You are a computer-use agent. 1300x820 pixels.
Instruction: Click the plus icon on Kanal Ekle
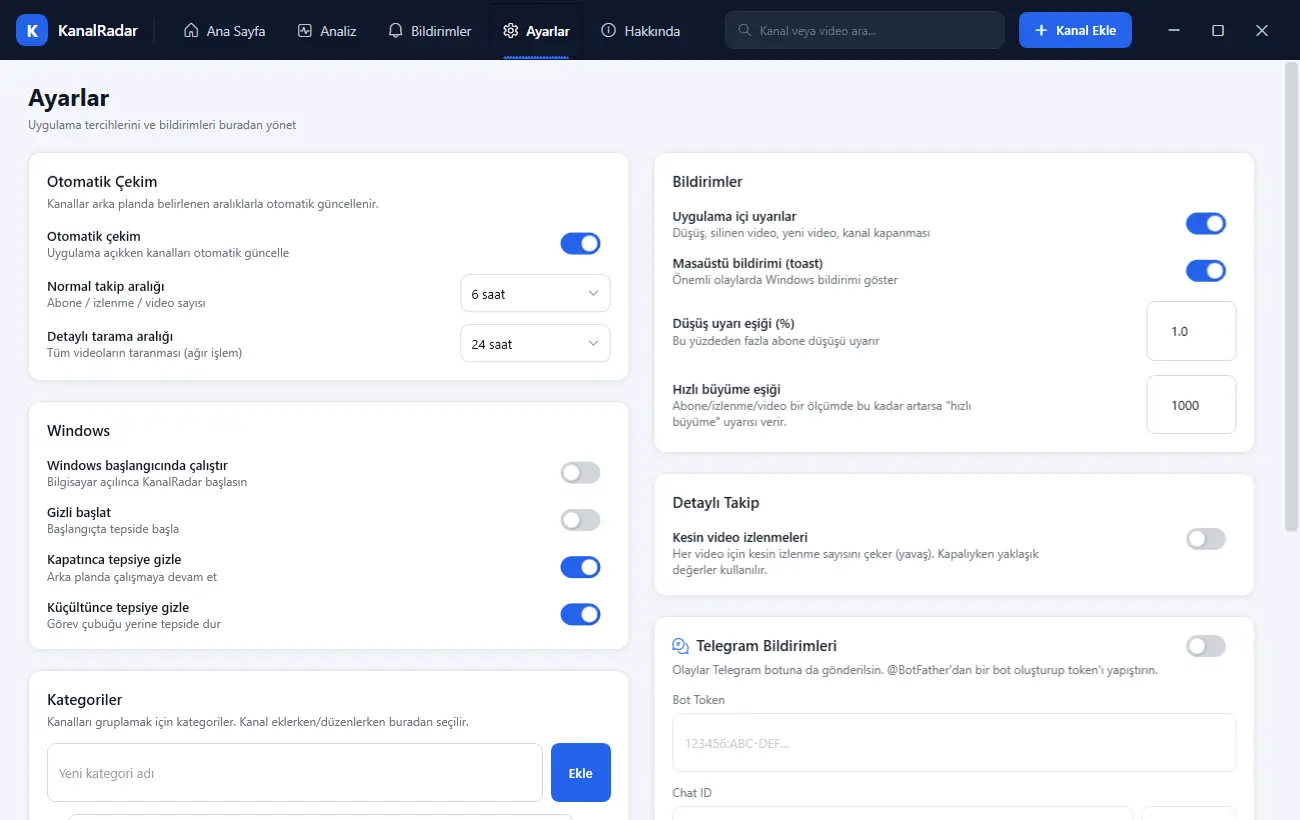point(1042,30)
